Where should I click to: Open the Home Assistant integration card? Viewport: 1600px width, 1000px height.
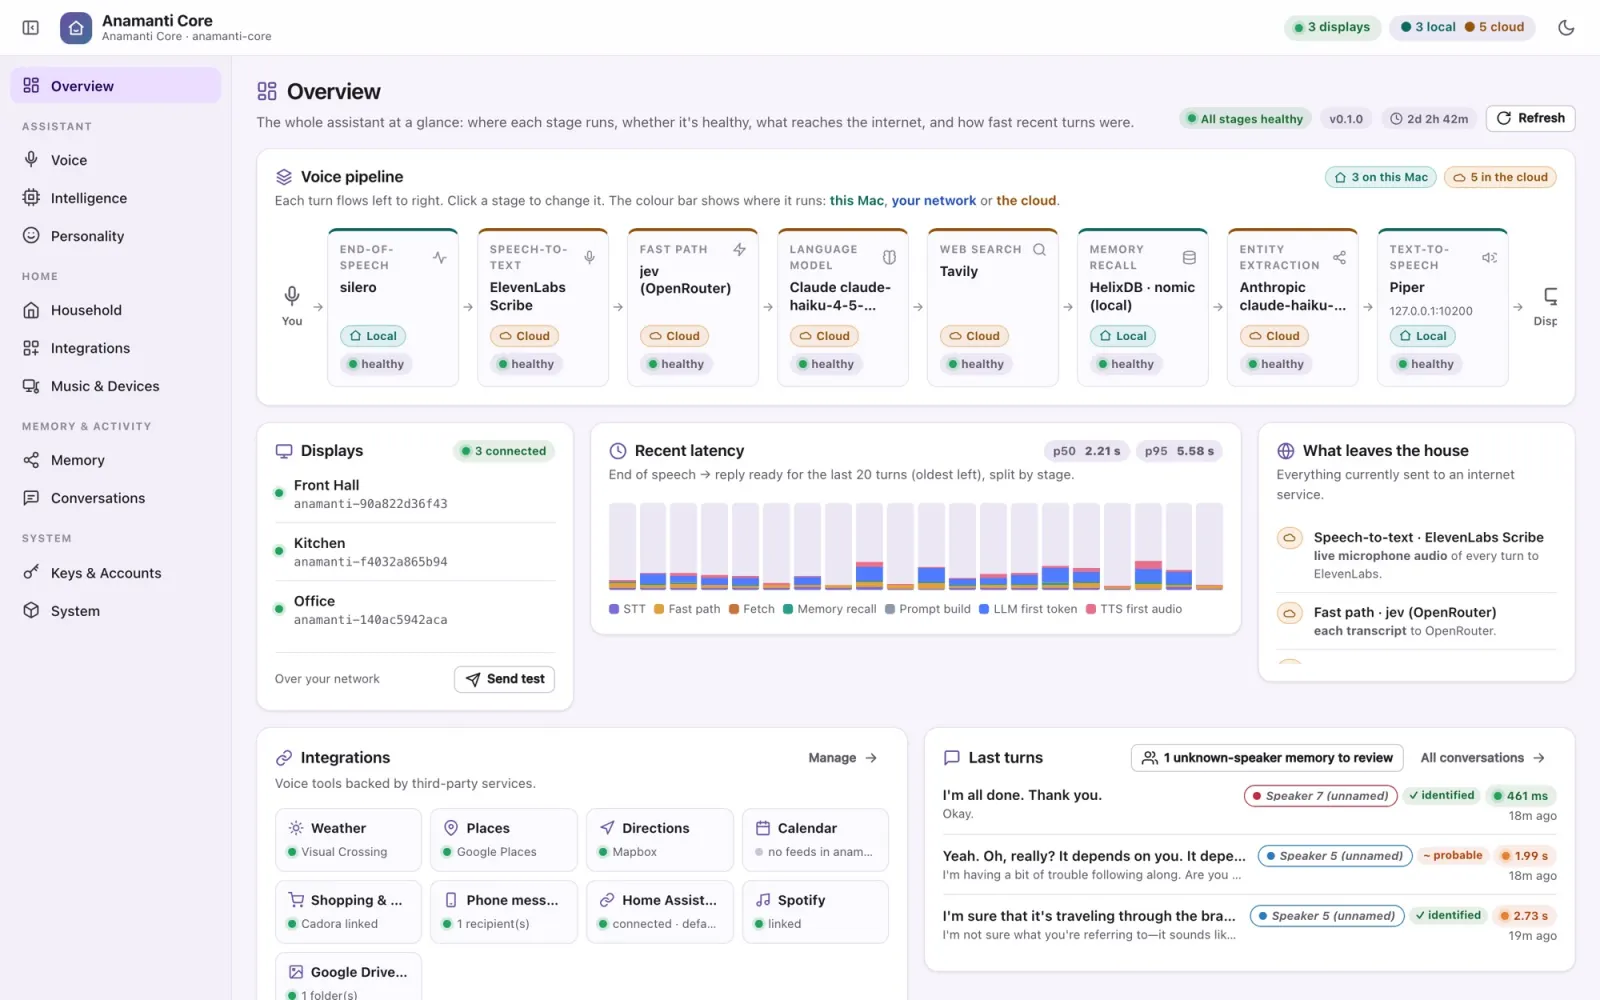click(660, 912)
